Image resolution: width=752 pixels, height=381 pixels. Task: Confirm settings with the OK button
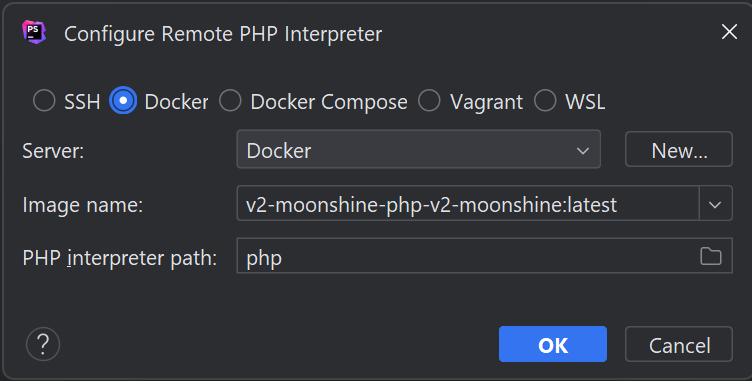coord(553,344)
